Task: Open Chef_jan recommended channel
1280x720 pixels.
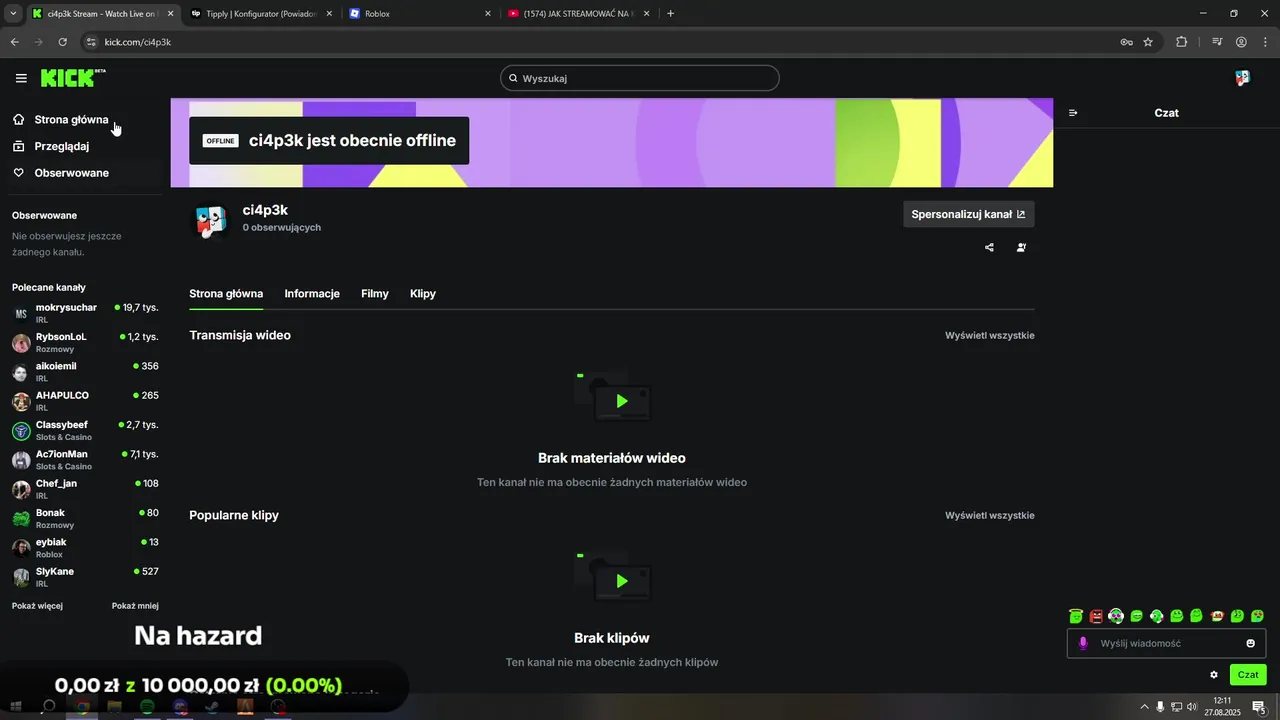Action: pos(85,489)
